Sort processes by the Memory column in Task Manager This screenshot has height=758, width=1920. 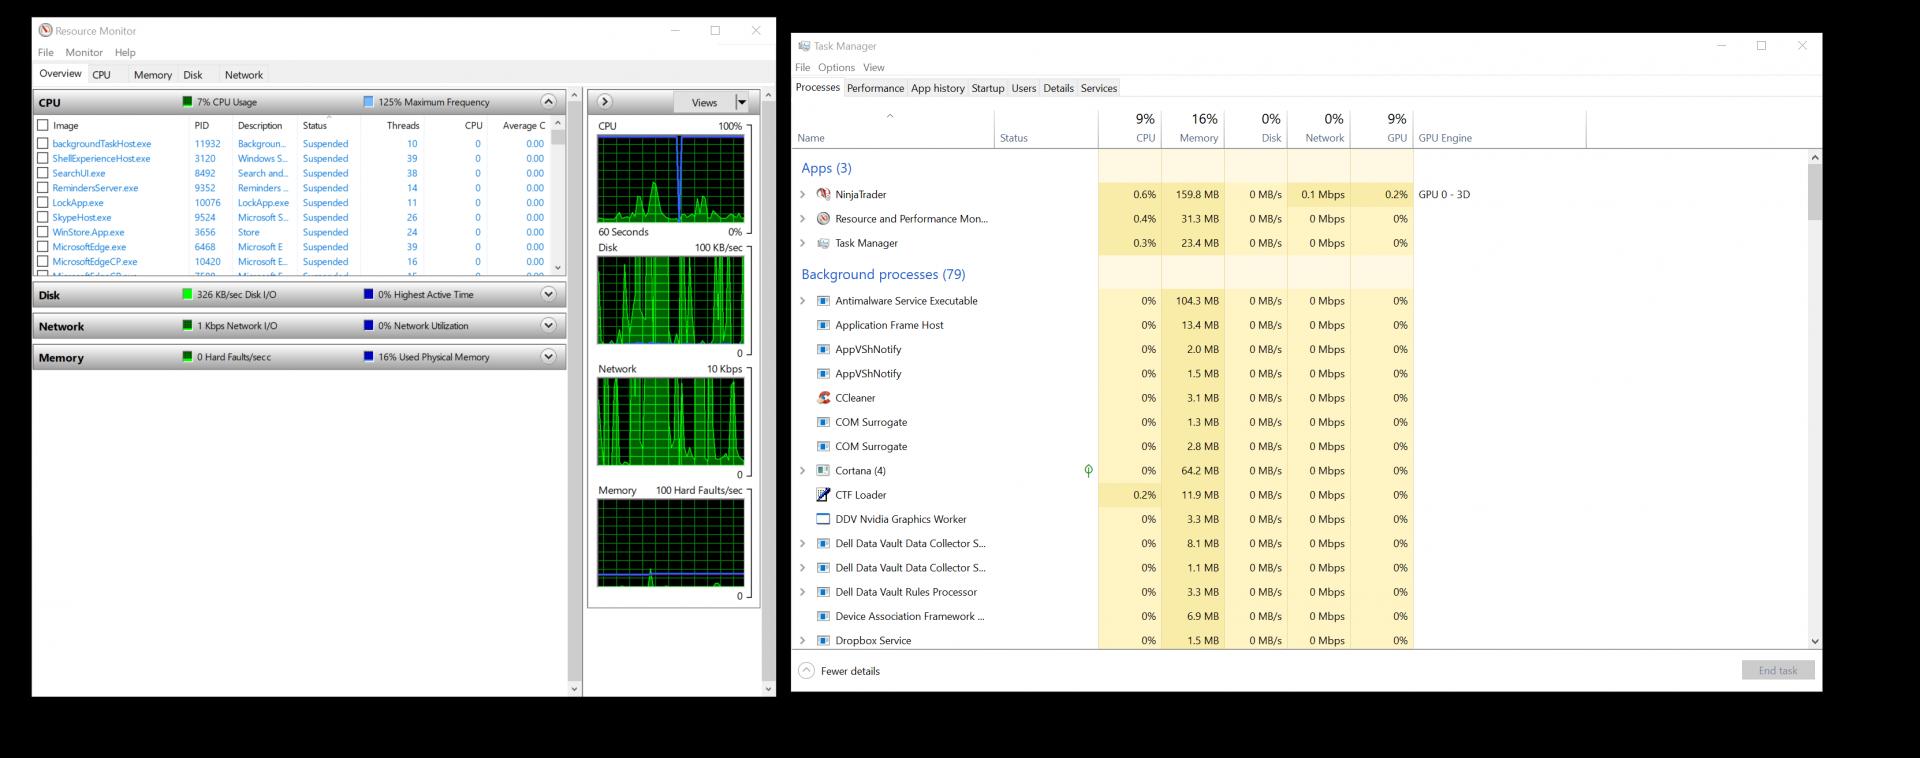click(x=1193, y=129)
